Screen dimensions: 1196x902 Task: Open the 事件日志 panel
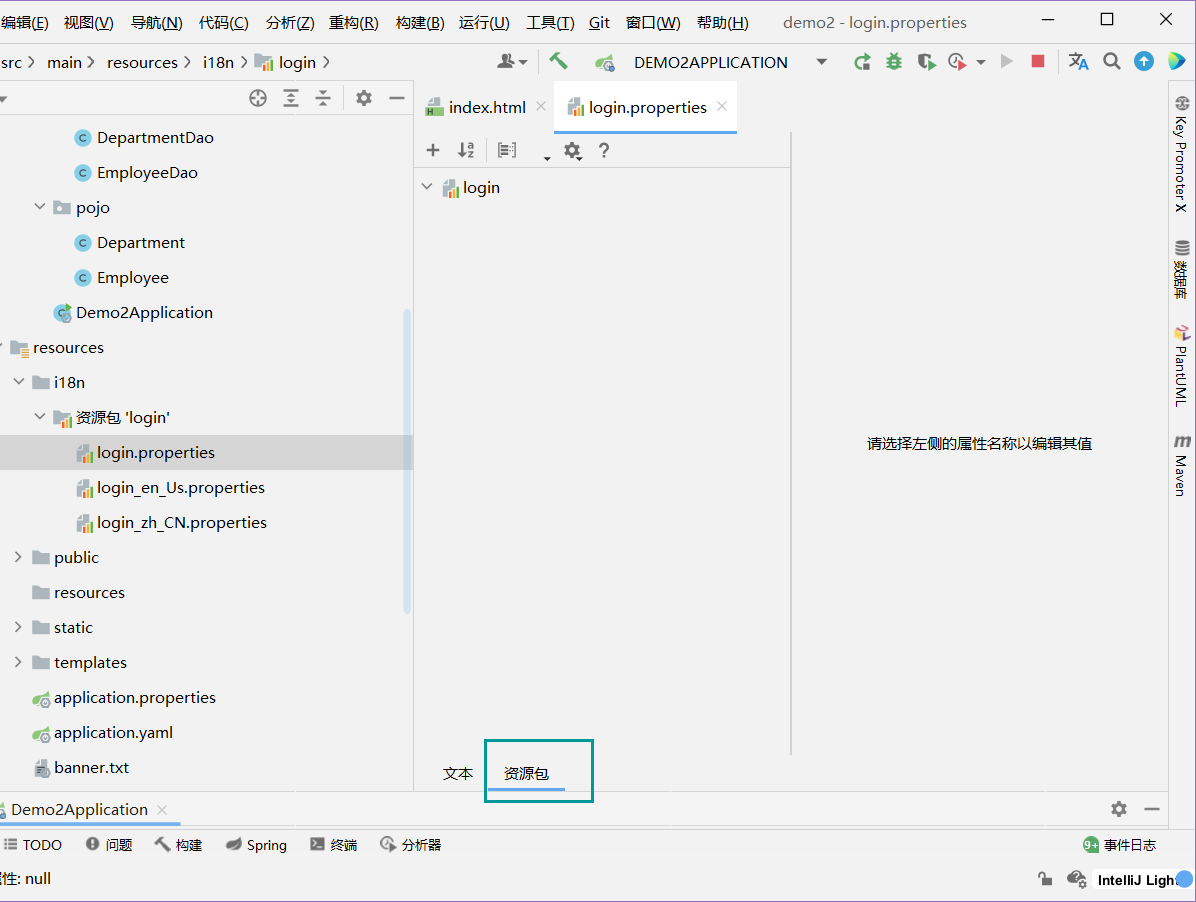(x=1120, y=845)
